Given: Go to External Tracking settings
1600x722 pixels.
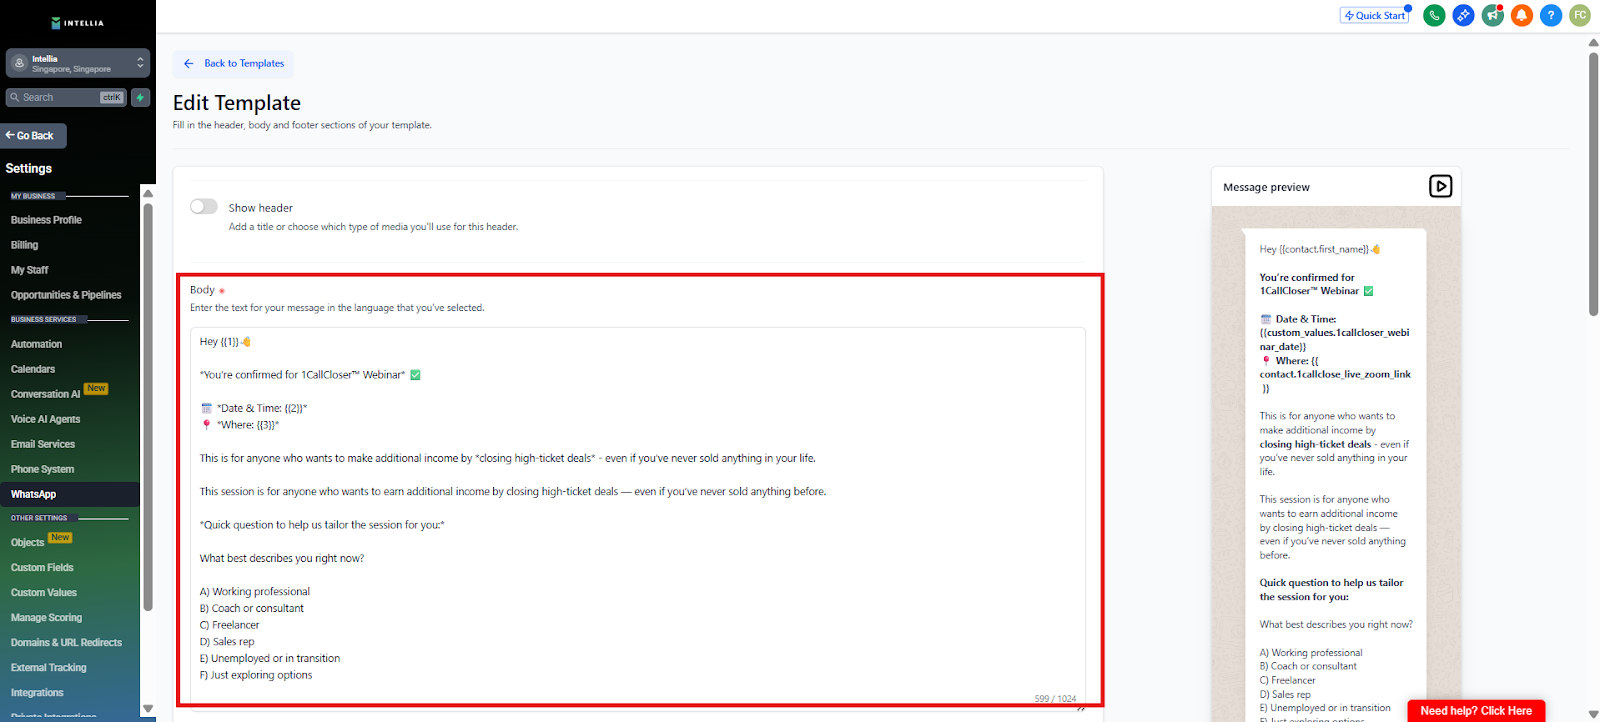Looking at the screenshot, I should [x=48, y=668].
